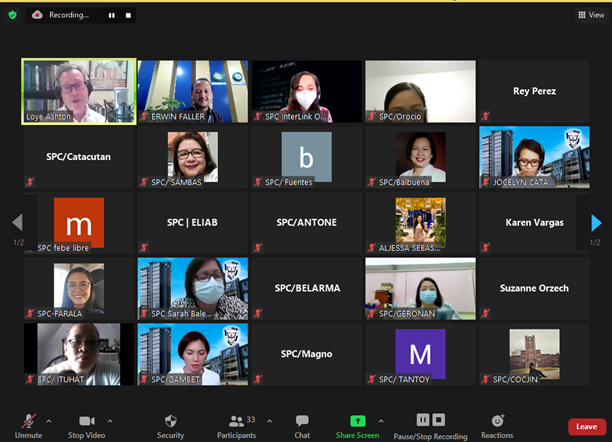Select the SPC/GAMBET video tile
Viewport: 612px width, 442px height.
coord(193,354)
